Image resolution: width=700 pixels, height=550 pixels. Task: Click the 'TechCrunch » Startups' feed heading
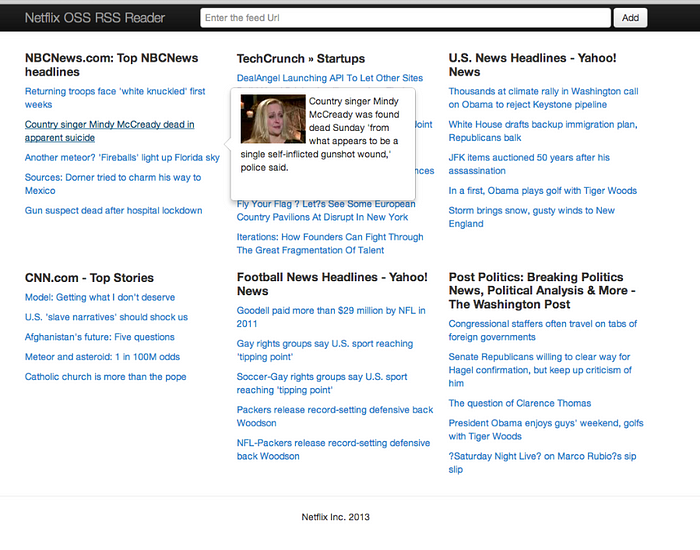(x=300, y=58)
